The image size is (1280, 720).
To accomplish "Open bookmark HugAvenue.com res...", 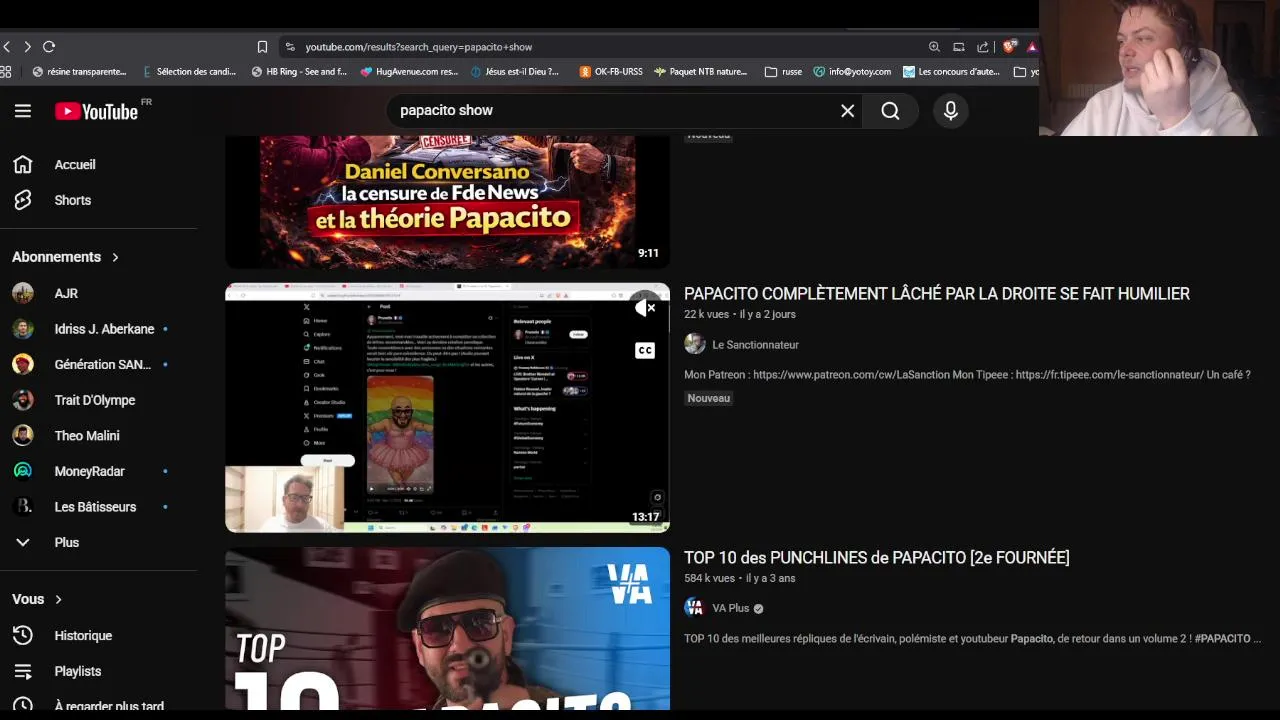I will point(409,72).
